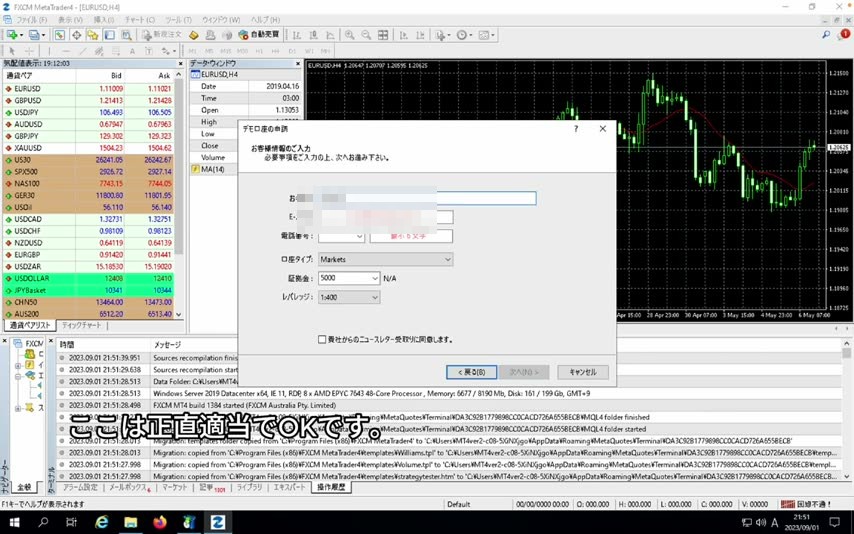Click the dialog help question mark button
This screenshot has height=534, width=854.
point(576,129)
